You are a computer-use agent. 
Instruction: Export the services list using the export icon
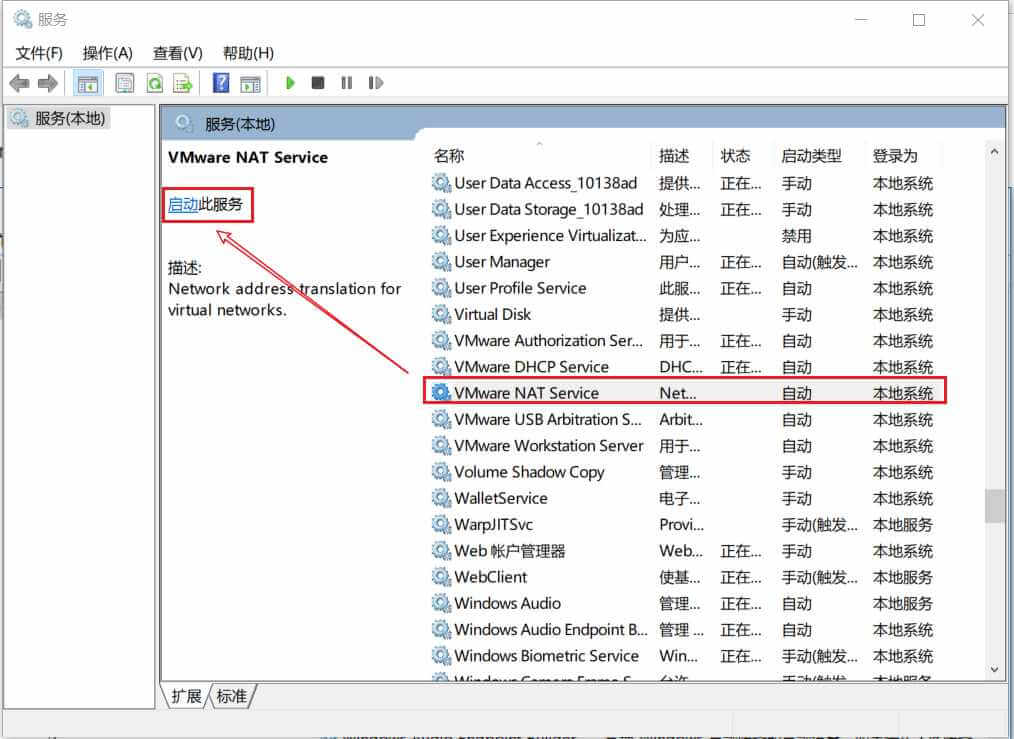tap(183, 83)
